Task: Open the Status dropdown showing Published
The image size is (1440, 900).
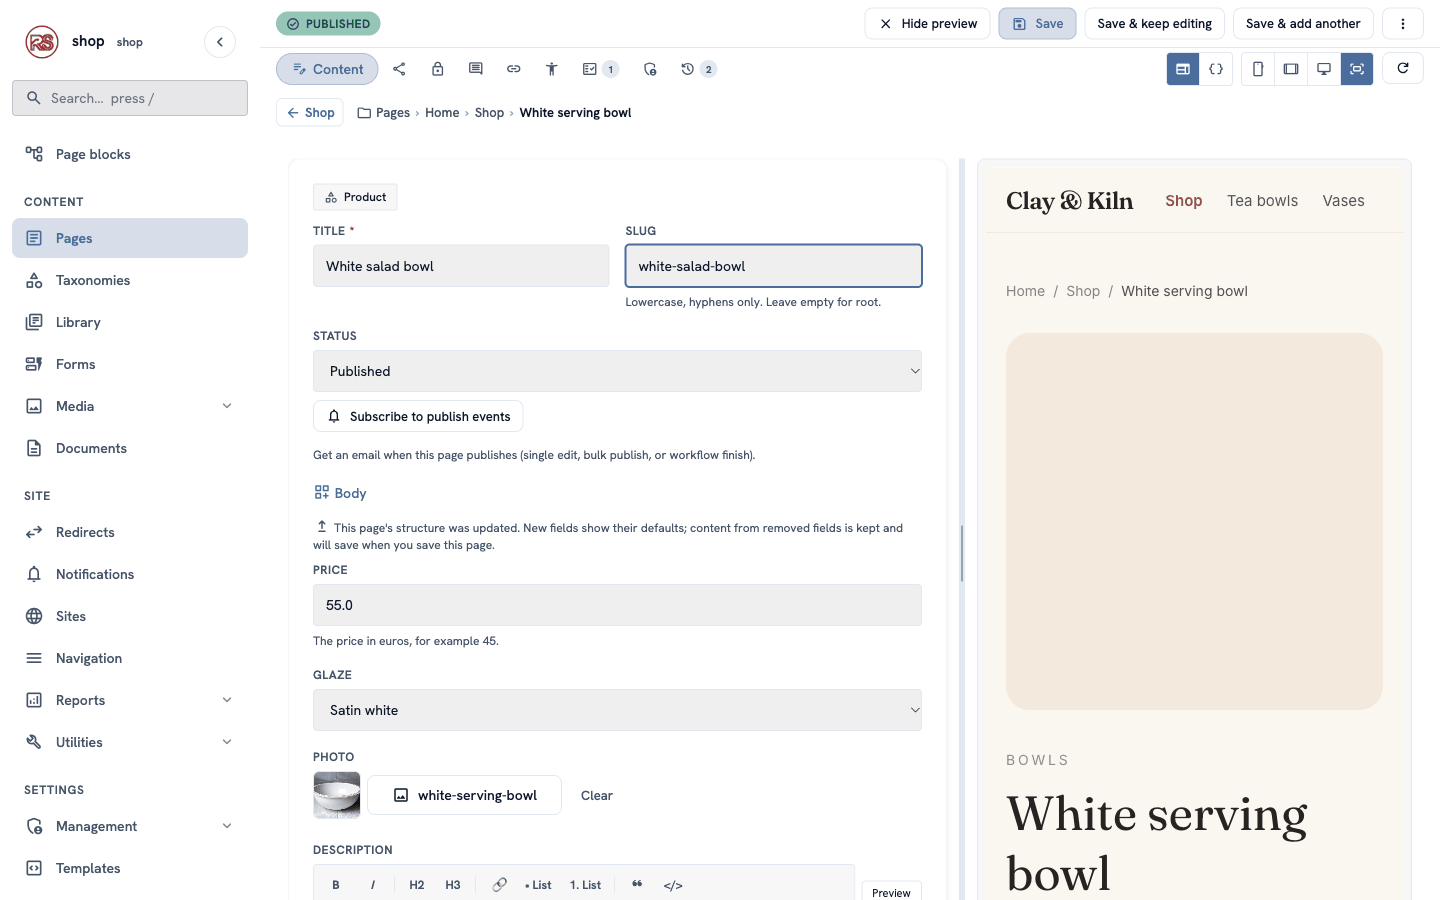Action: pyautogui.click(x=617, y=371)
